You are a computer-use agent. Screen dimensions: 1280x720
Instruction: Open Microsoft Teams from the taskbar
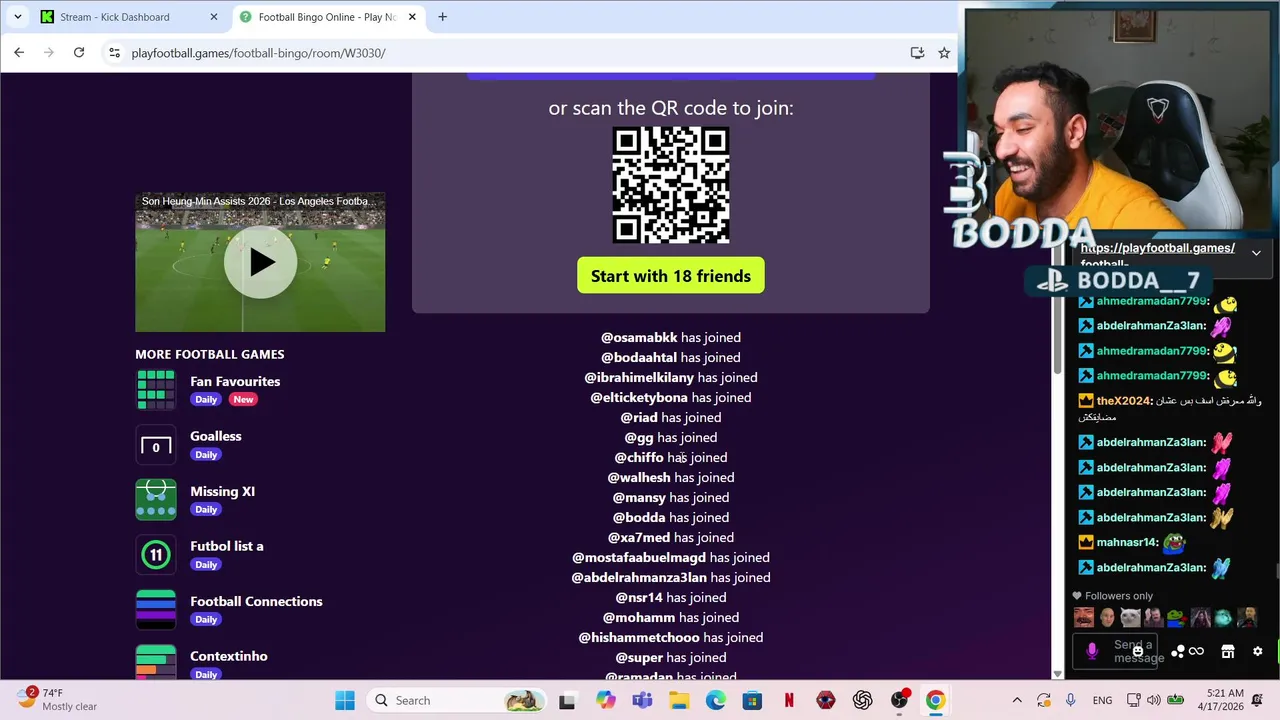(x=642, y=700)
